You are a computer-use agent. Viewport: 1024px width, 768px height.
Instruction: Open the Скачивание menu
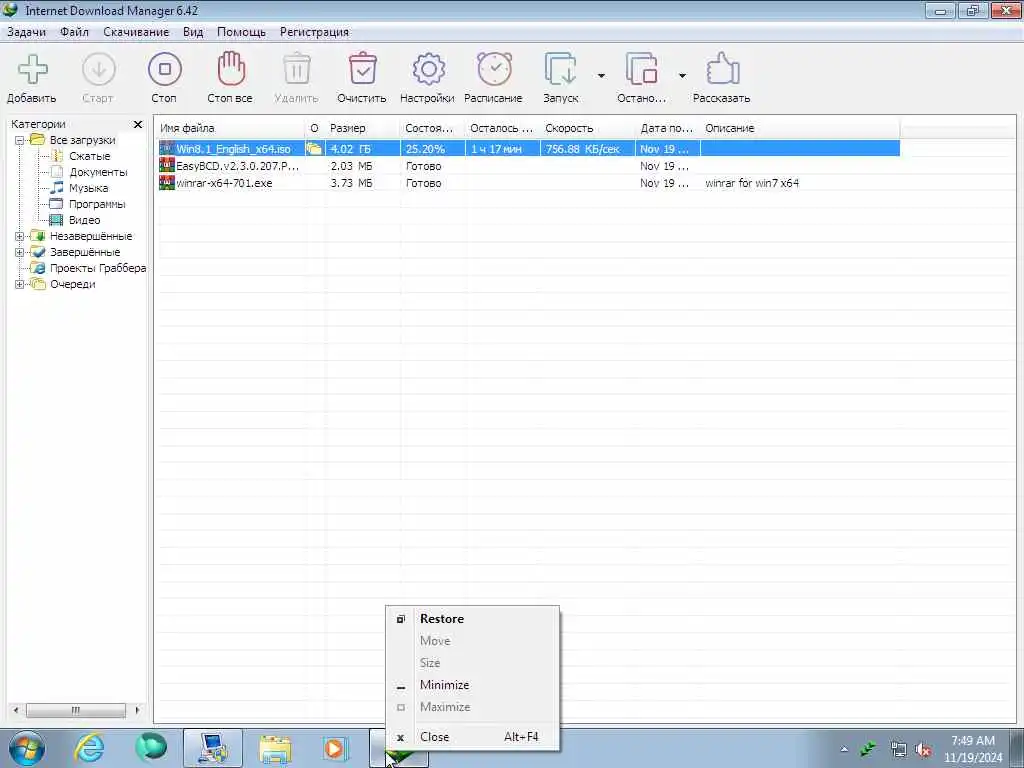click(x=136, y=32)
